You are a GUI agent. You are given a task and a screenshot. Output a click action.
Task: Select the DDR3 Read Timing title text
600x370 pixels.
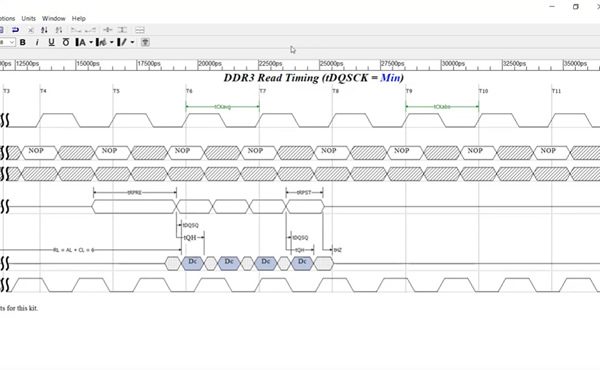tap(314, 78)
